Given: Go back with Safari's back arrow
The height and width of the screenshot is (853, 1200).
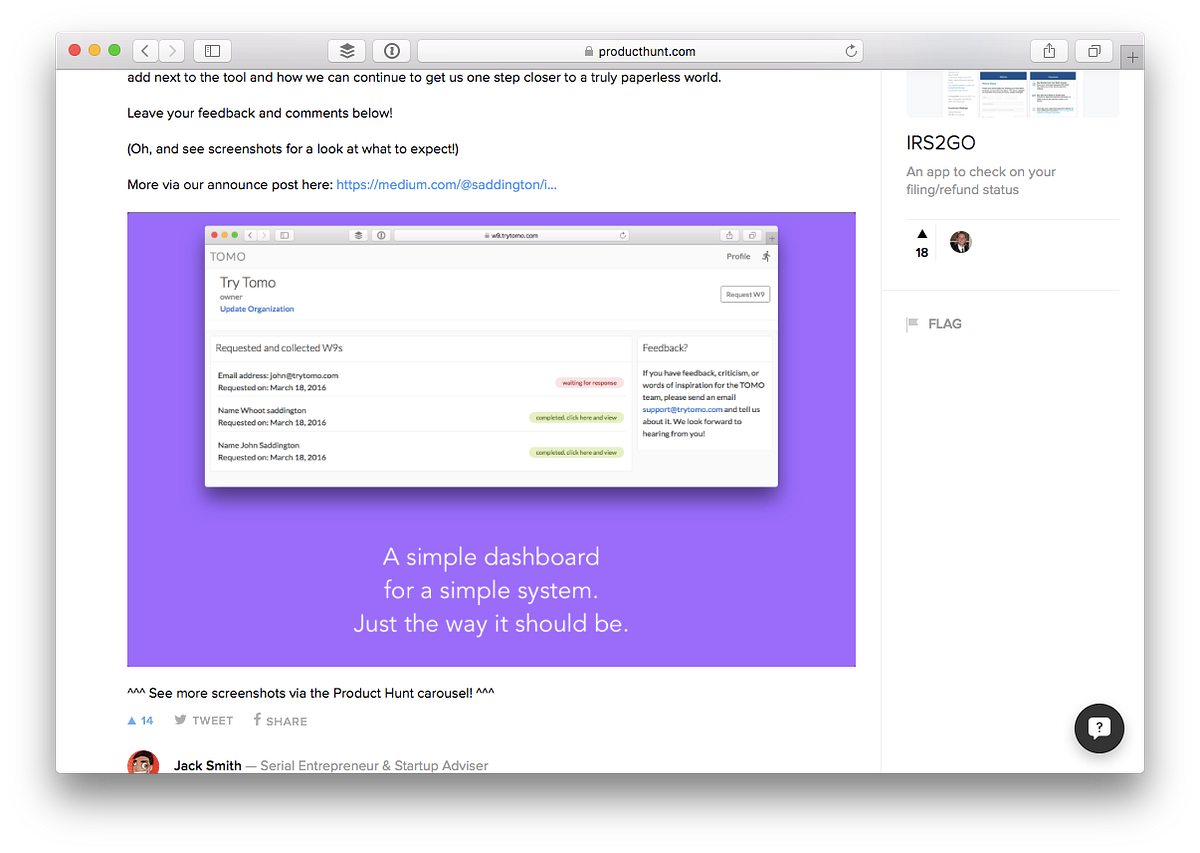Looking at the screenshot, I should [x=146, y=51].
